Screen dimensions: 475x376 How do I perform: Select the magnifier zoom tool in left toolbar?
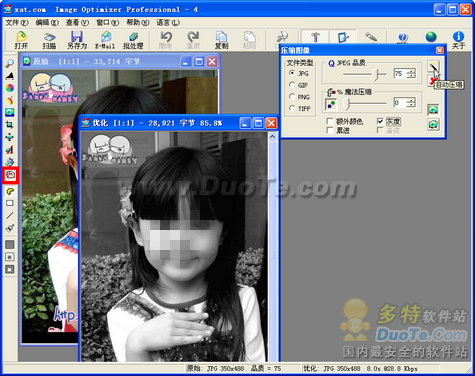10,63
